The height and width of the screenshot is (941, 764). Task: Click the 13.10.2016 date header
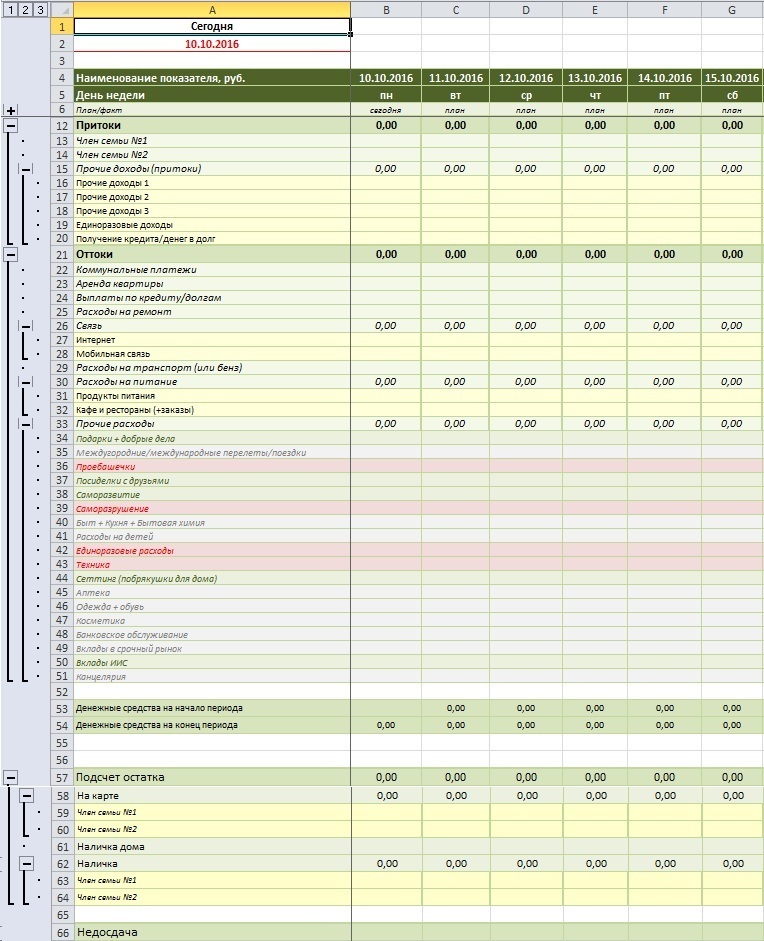[x=595, y=78]
